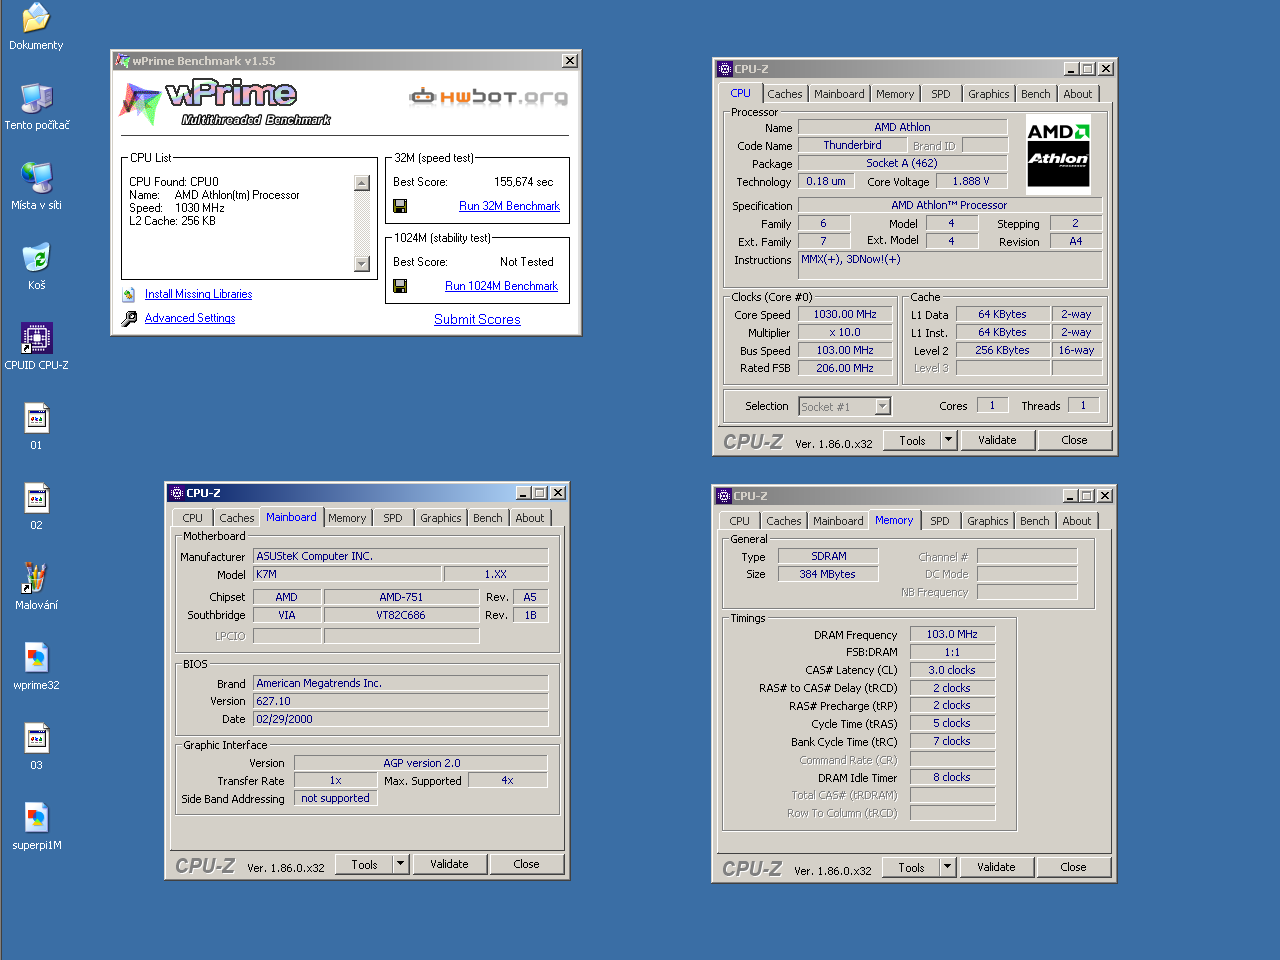Viewport: 1280px width, 960px height.
Task: Click Close button in Memory window
Action: point(1073,867)
